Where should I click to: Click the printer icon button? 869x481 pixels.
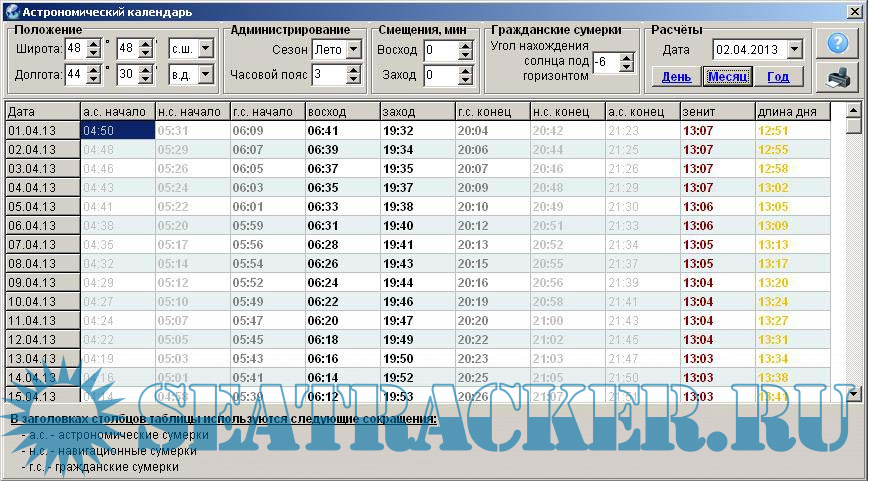837,77
